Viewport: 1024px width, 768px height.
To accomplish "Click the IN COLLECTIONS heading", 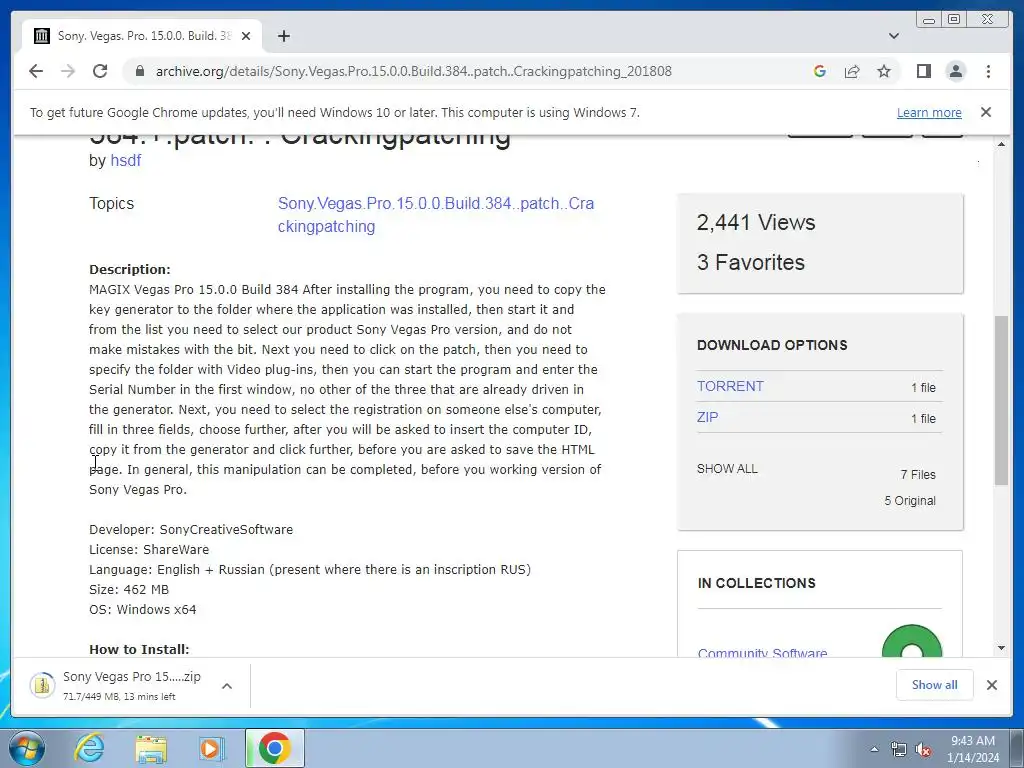I will 756,583.
